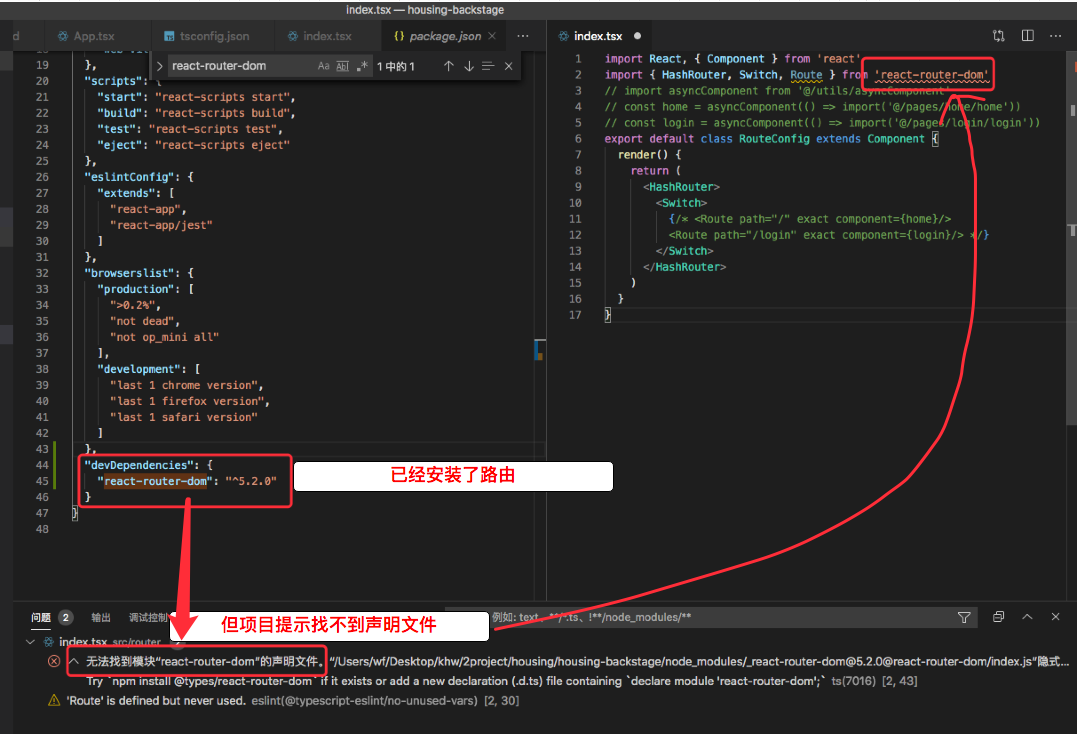1077x734 pixels.
Task: Collapse the devDependencies code fold in package.json
Action: 58,464
